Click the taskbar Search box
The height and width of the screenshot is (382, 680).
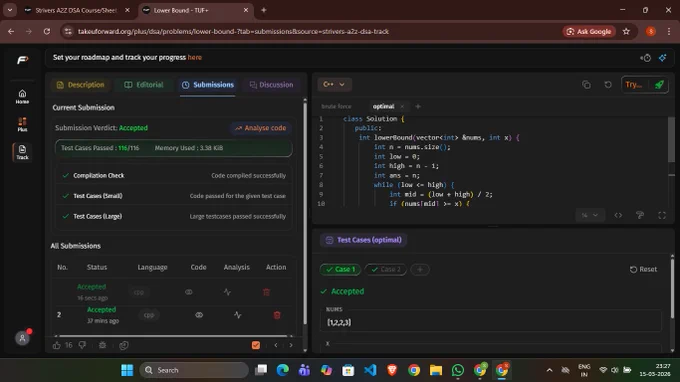[x=194, y=370]
